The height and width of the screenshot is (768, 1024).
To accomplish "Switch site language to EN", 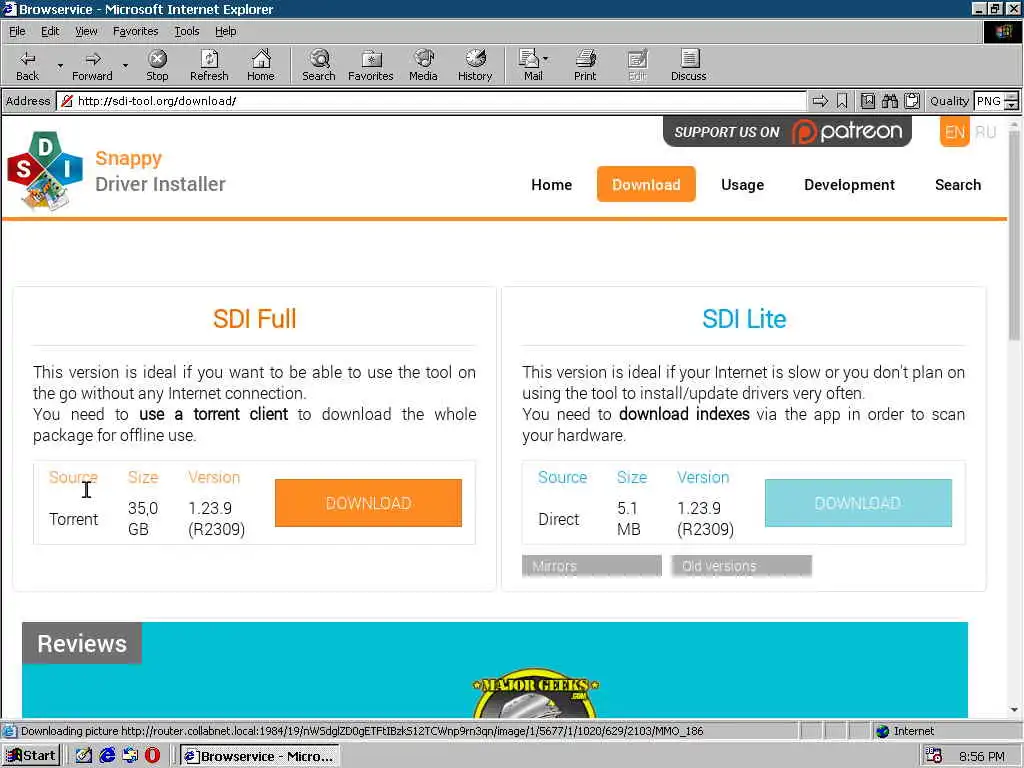I will (x=954, y=132).
